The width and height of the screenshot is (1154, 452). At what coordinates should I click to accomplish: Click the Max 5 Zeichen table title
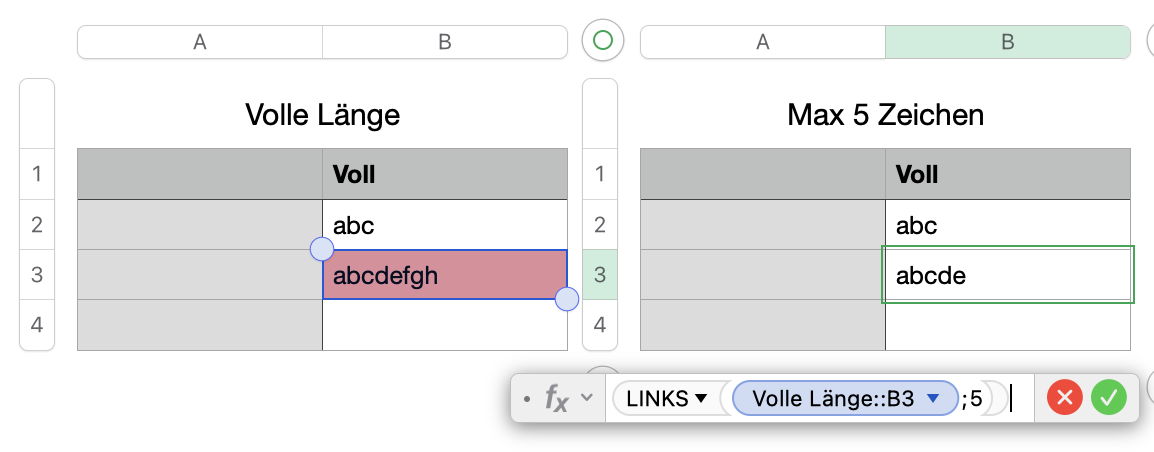tap(885, 115)
